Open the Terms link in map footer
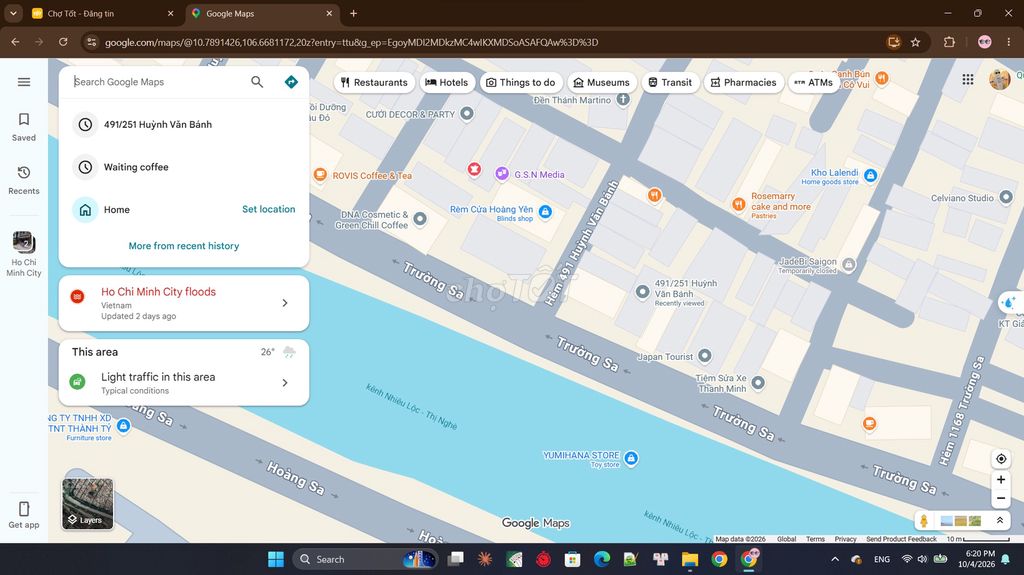Screen dimensions: 1024x575 [x=815, y=539]
